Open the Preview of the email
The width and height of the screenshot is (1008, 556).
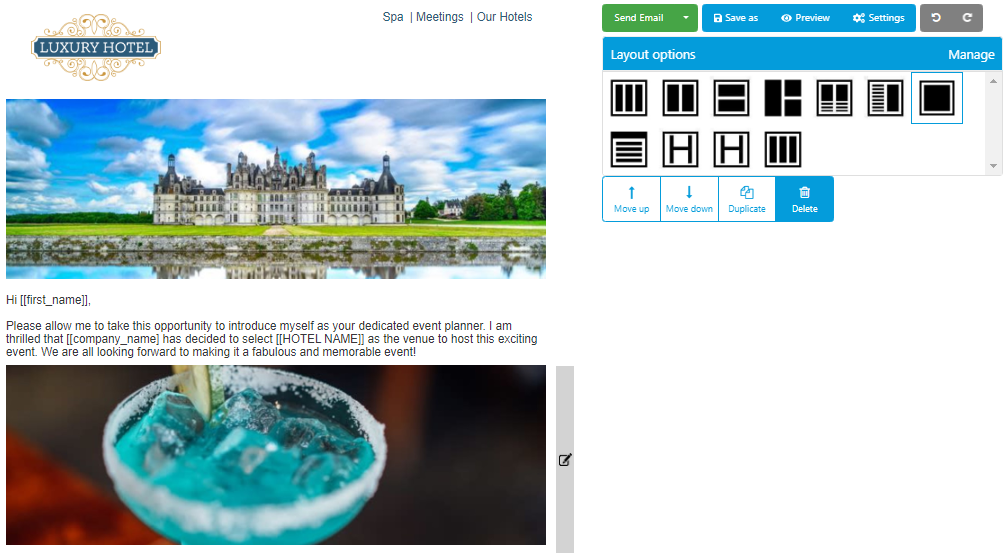coord(805,18)
